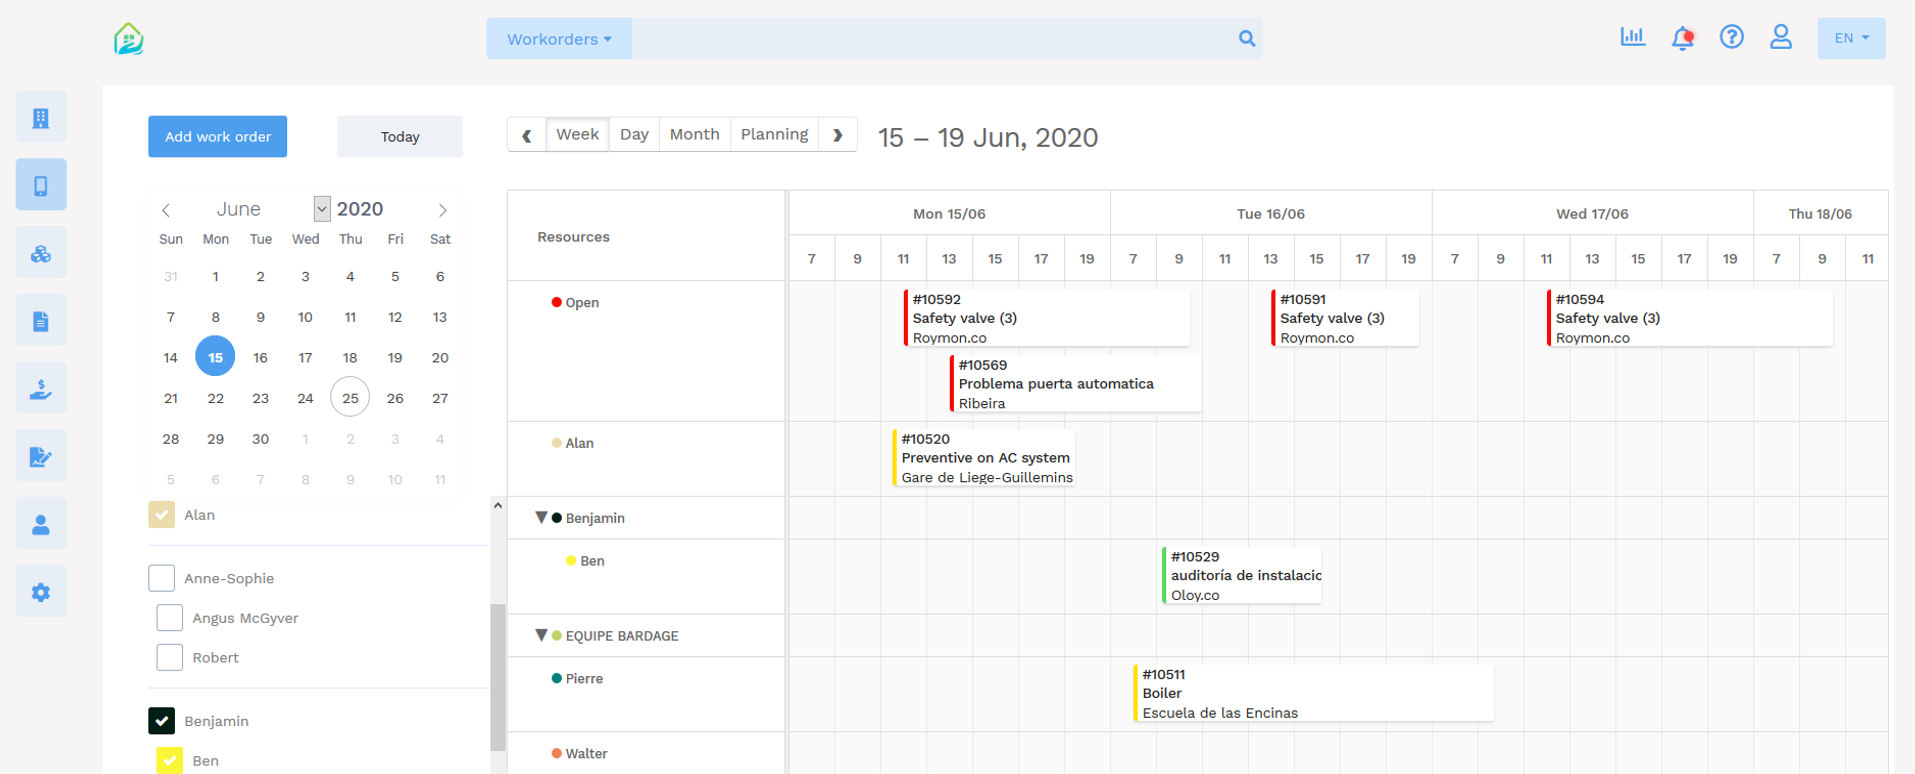Open the Workorders search dropdown

(559, 38)
